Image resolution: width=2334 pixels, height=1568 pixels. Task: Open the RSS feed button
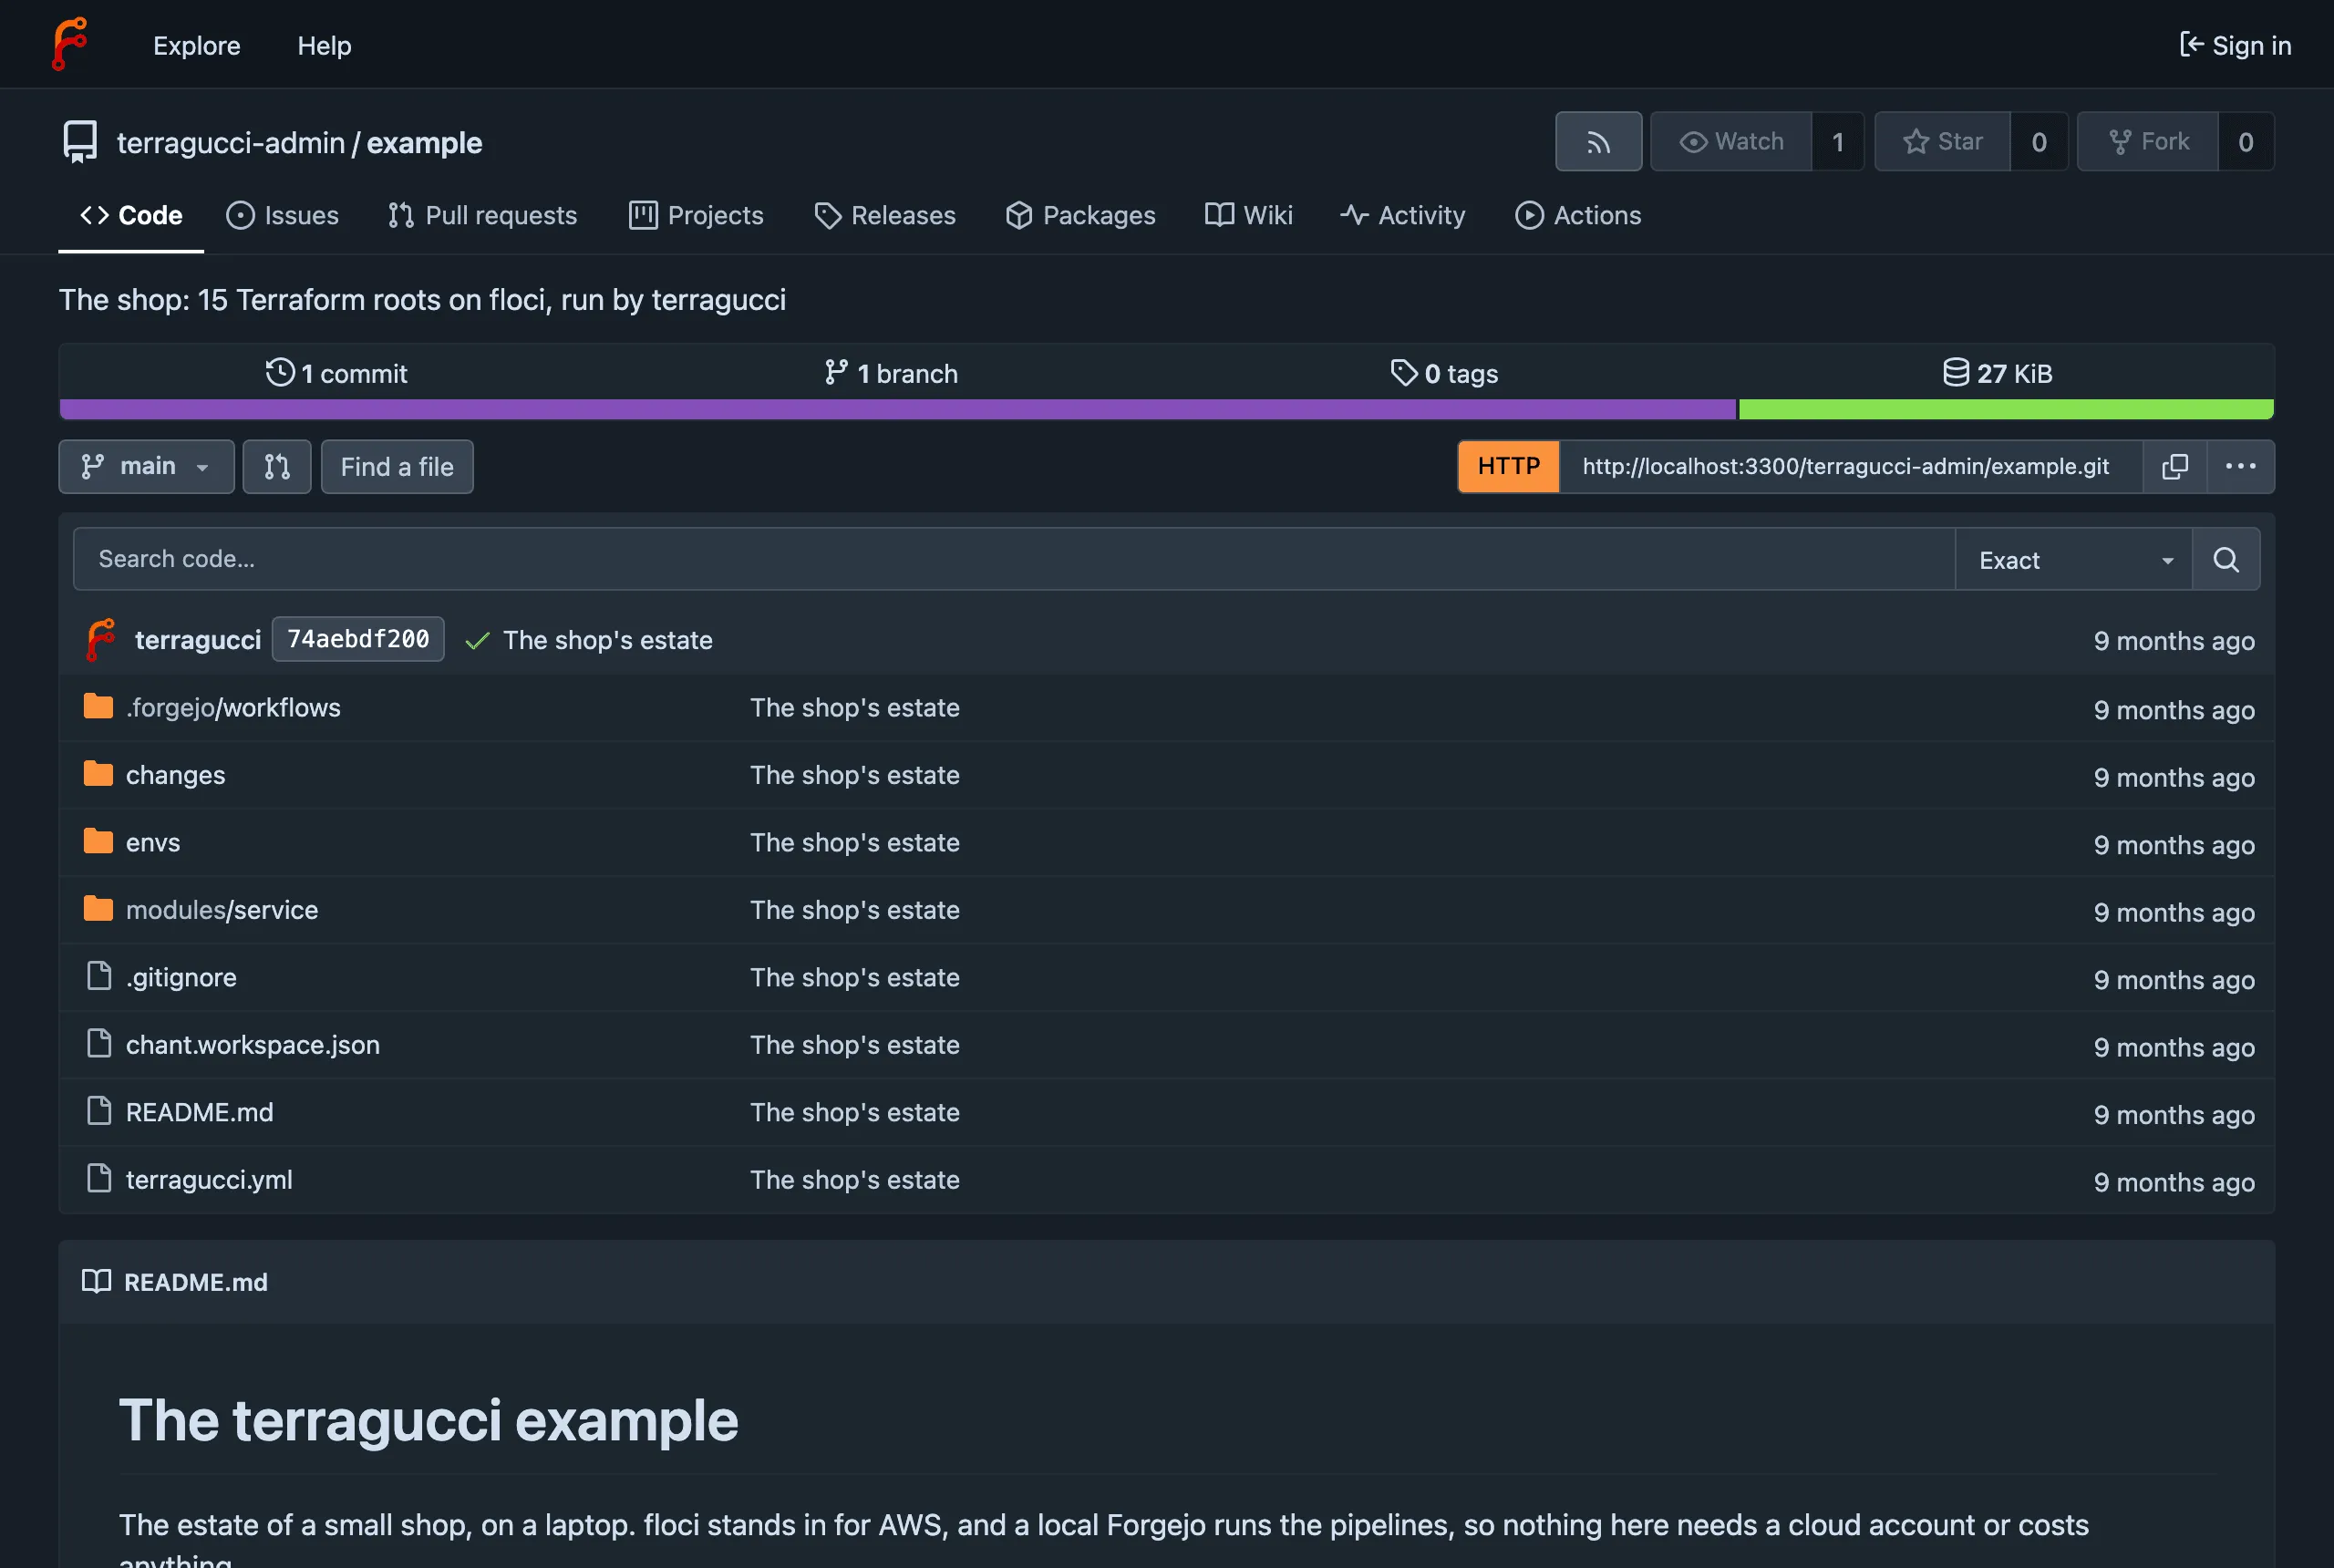coord(1598,142)
